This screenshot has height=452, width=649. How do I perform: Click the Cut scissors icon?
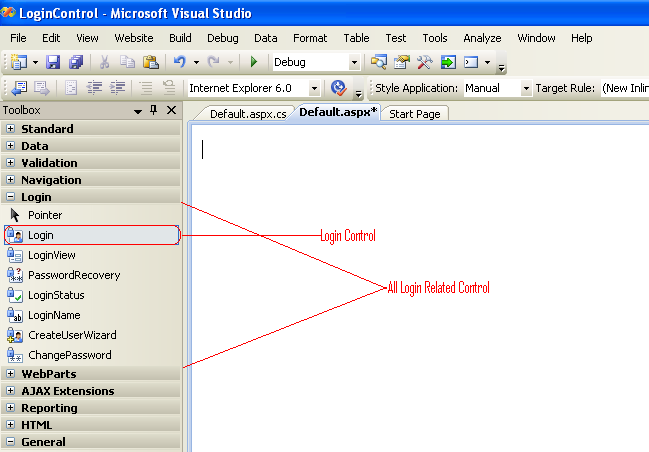click(104, 63)
